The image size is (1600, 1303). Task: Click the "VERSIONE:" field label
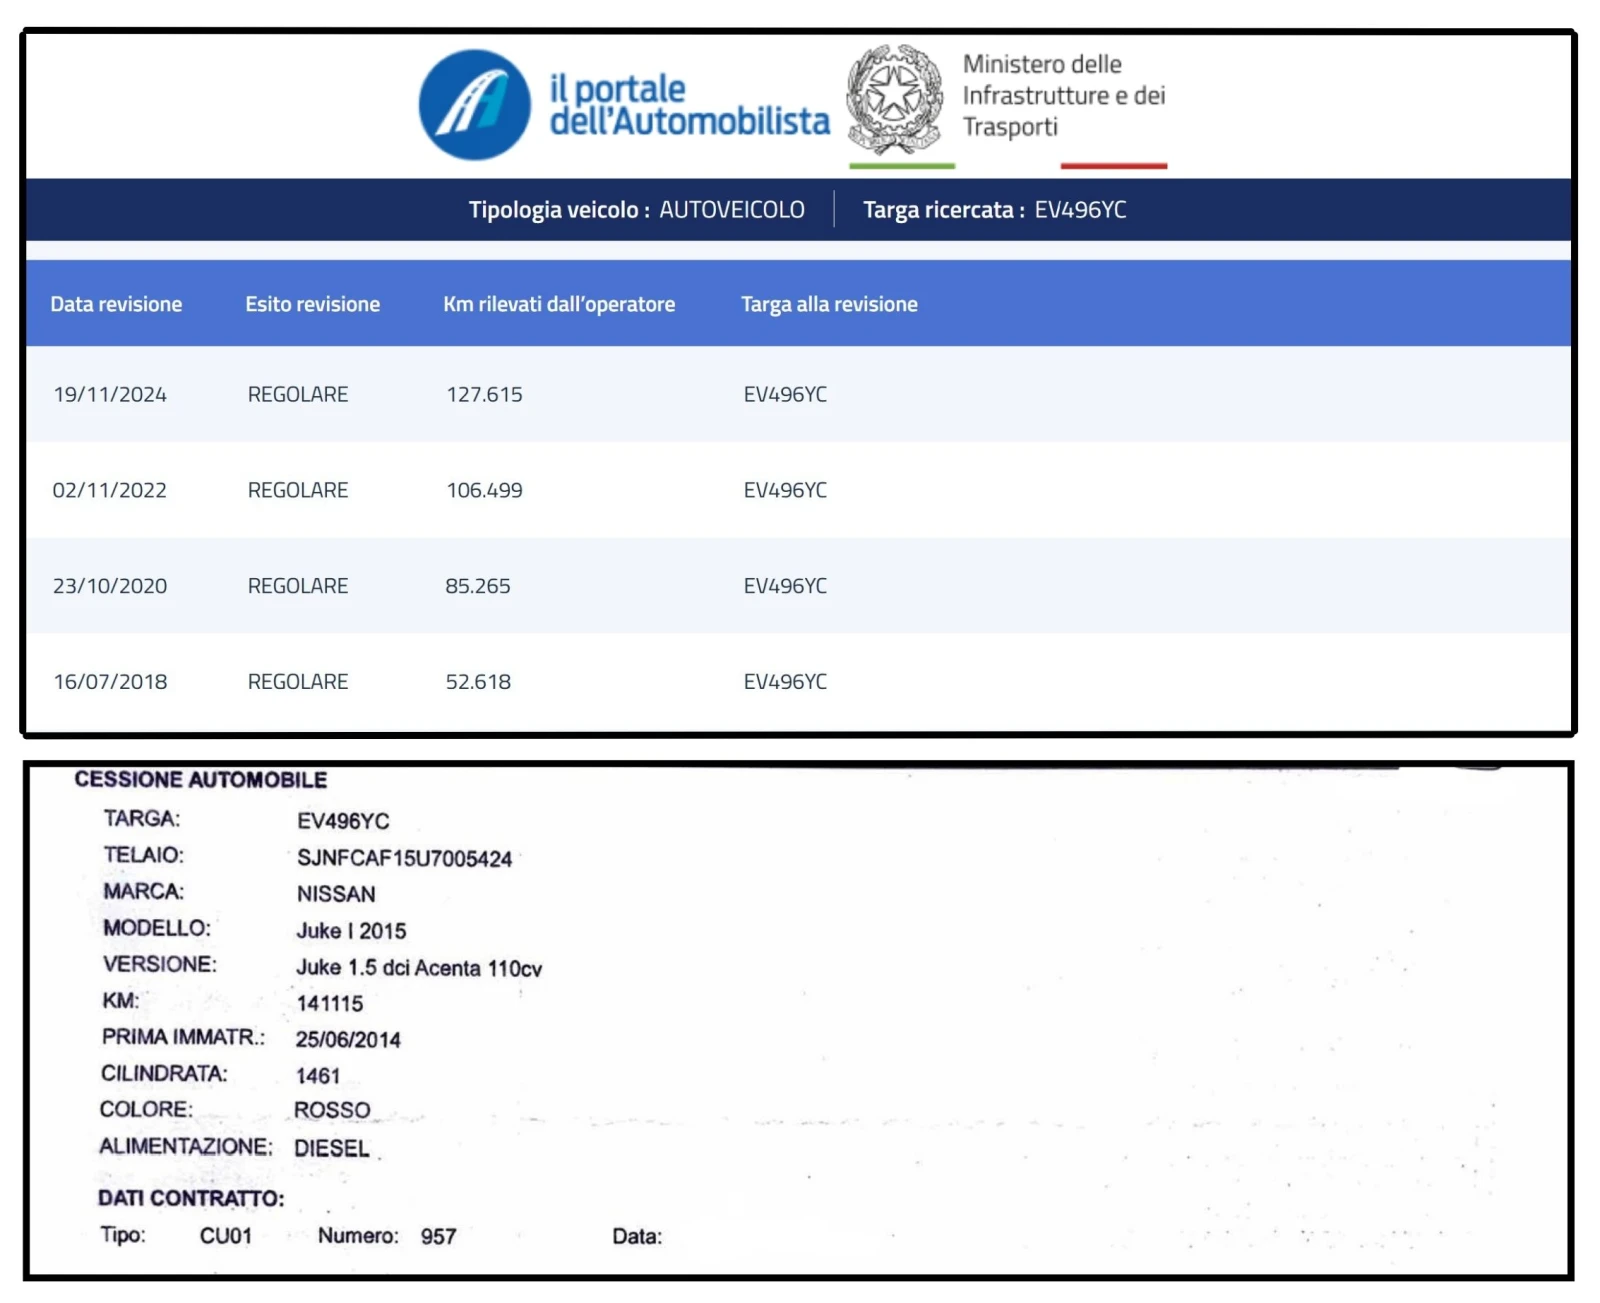[160, 965]
